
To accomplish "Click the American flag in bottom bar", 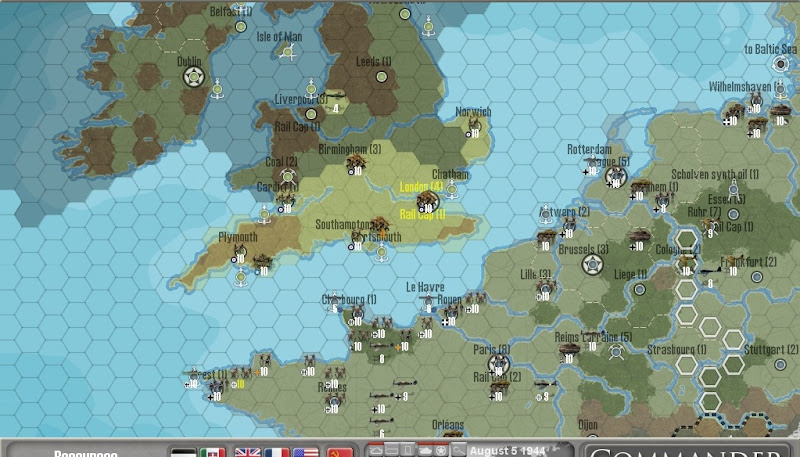I will (306, 452).
